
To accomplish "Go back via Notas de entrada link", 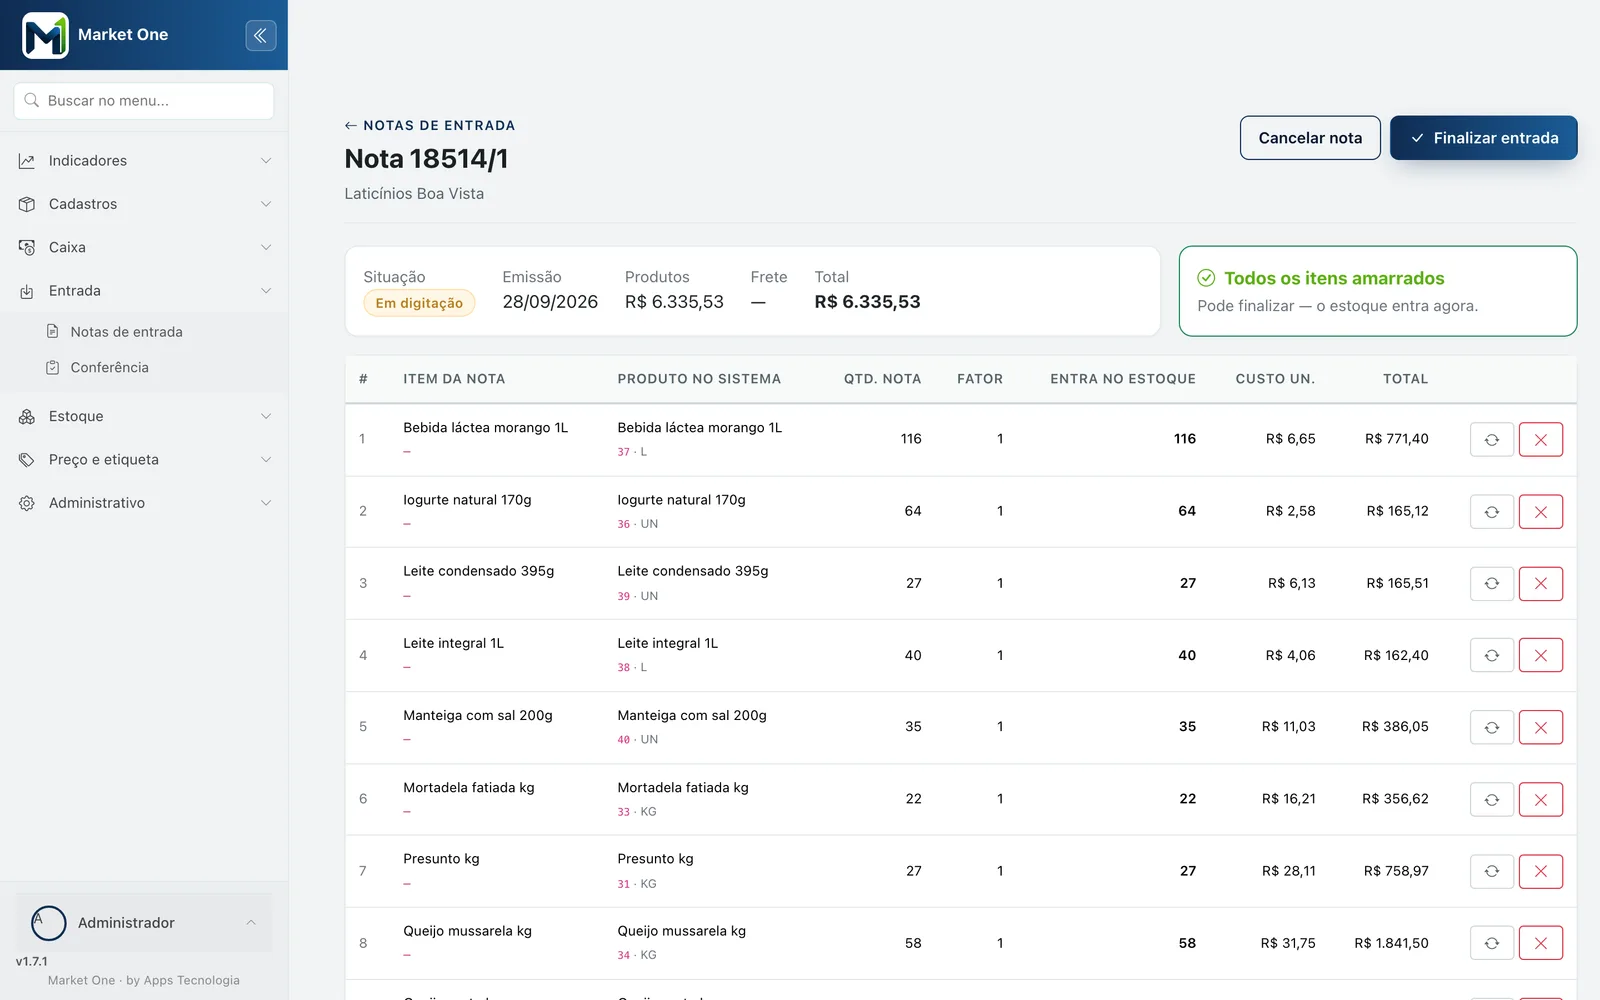I will (430, 125).
